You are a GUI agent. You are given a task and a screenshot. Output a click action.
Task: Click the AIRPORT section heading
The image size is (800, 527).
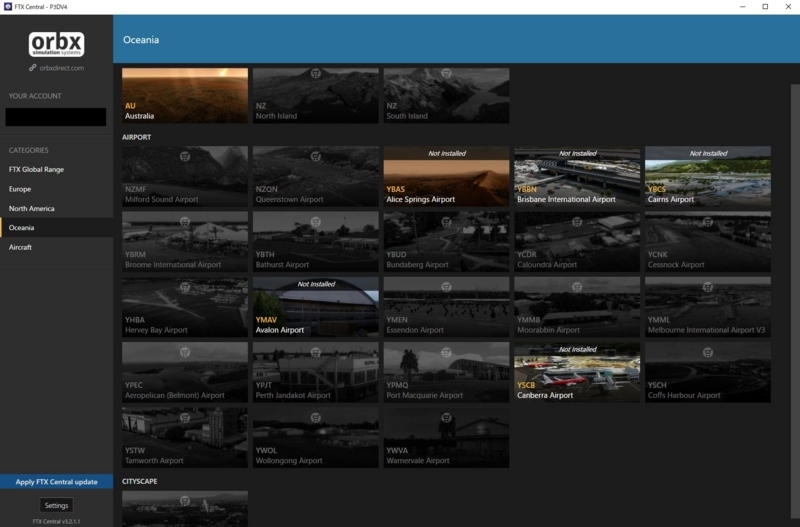coord(136,137)
